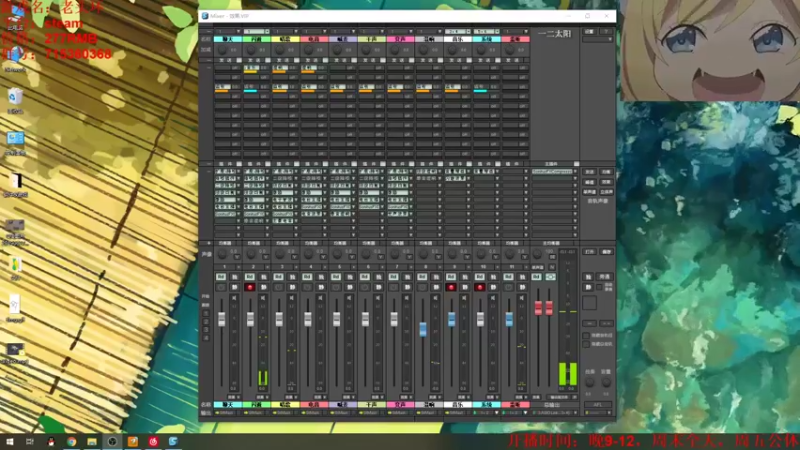Open the red NetEase Music taskbar icon

tap(153, 441)
